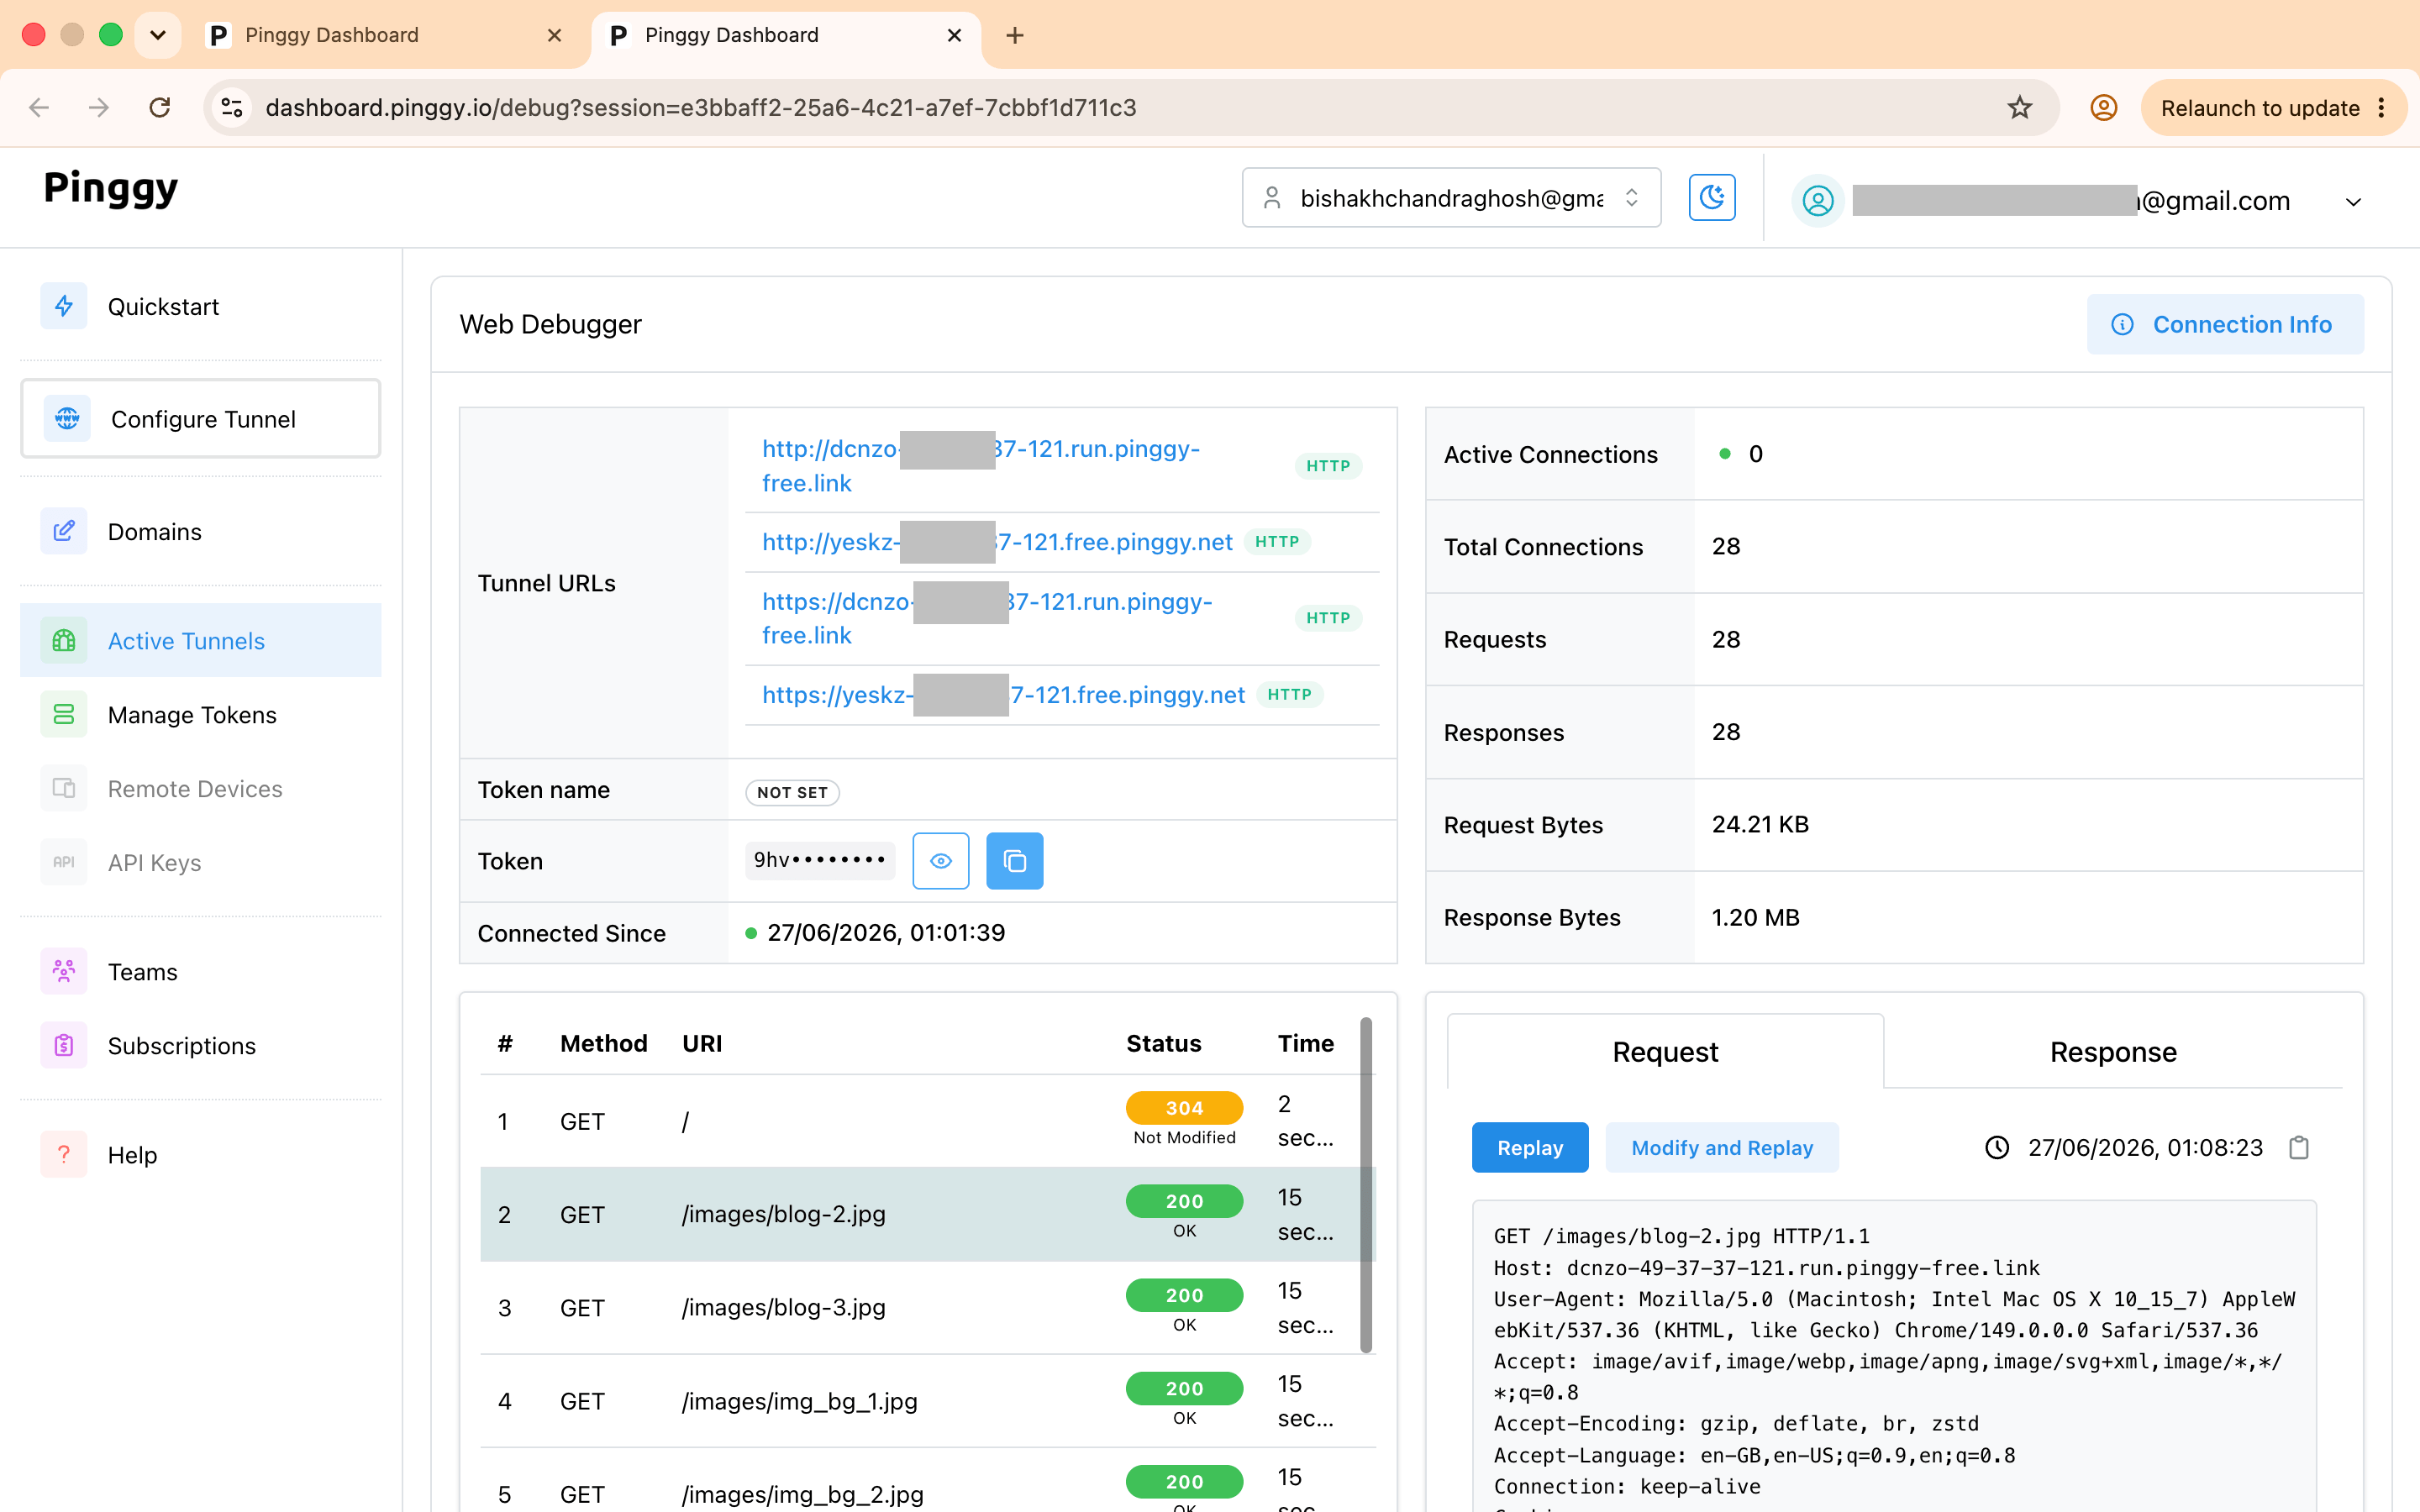Viewport: 2420px width, 1512px height.
Task: Click the Request Bytes value 24.21 KB
Action: click(1760, 824)
